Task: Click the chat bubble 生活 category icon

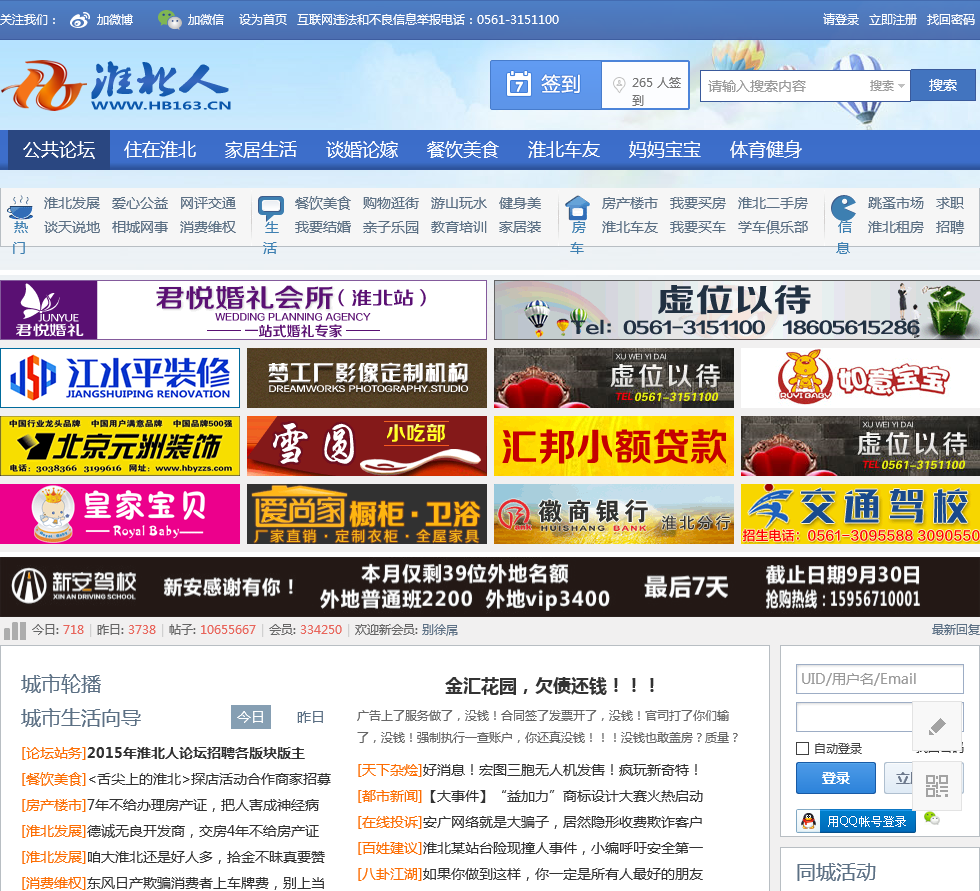Action: coord(271,207)
